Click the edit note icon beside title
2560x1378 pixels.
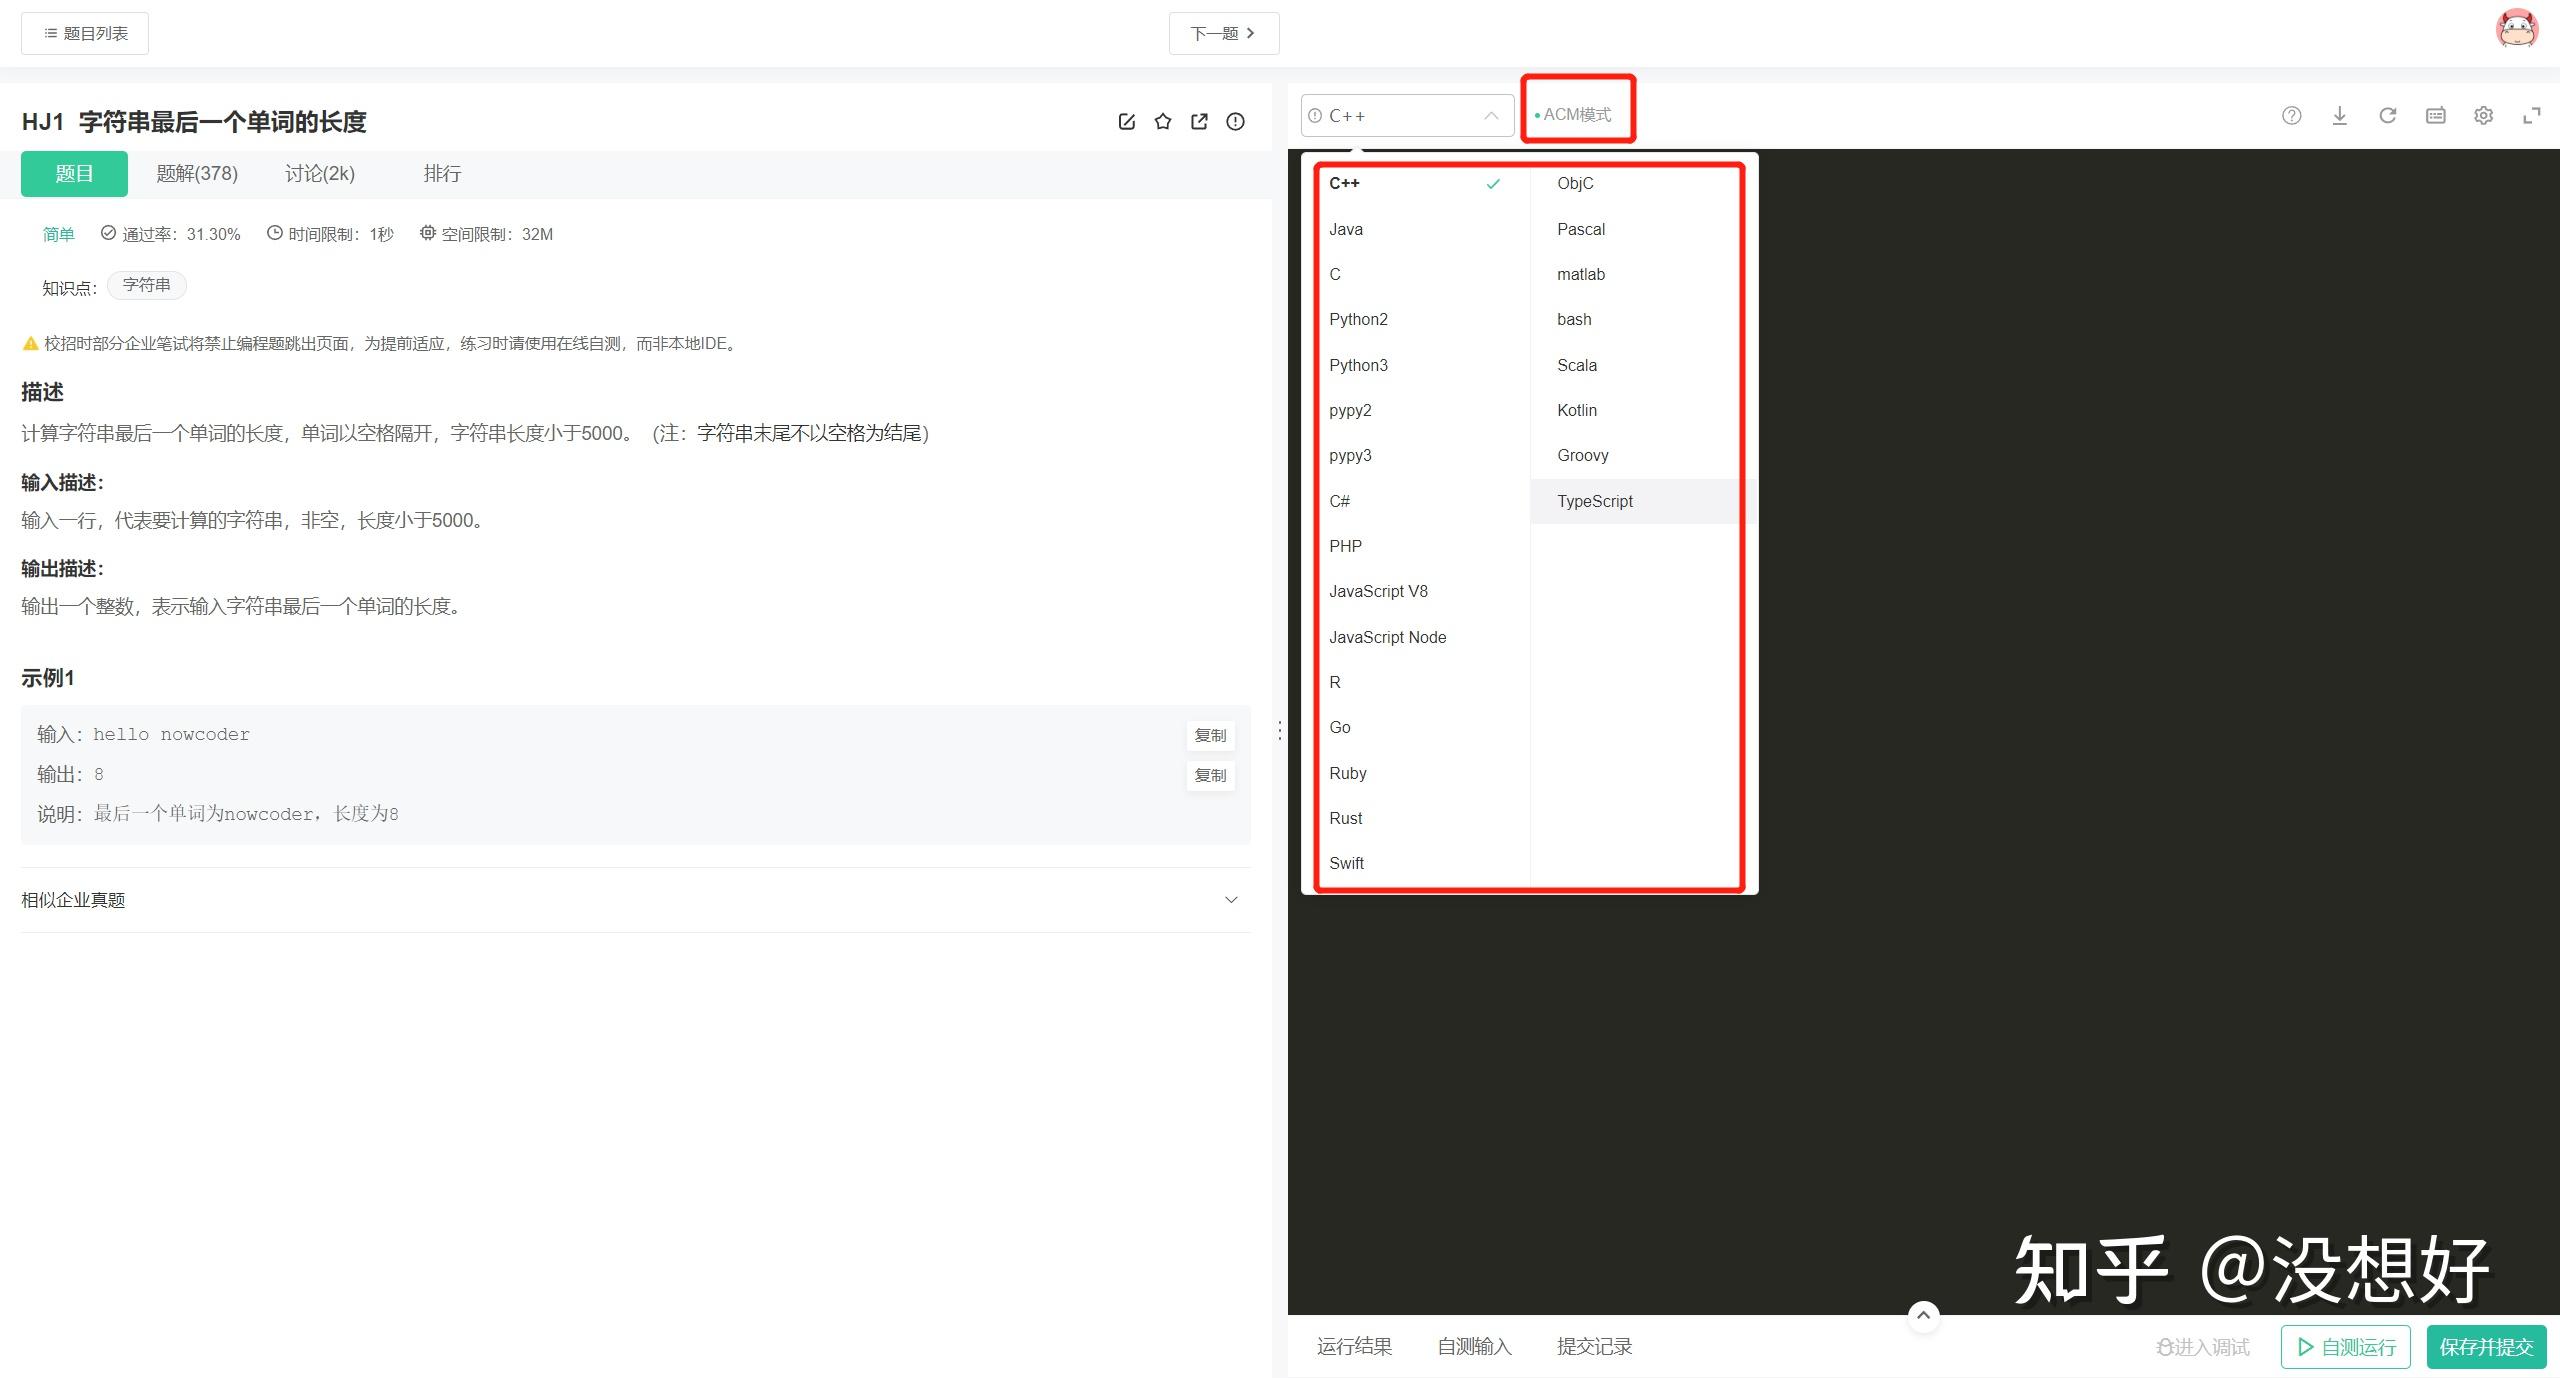click(1126, 122)
